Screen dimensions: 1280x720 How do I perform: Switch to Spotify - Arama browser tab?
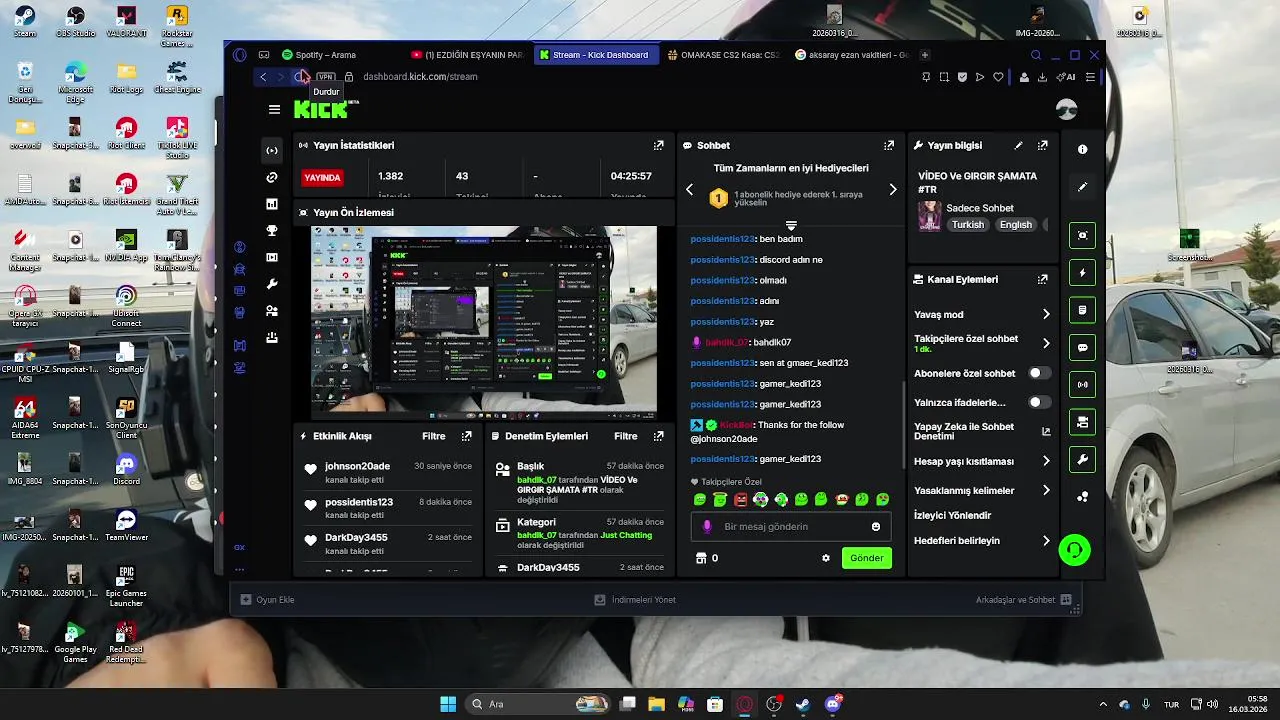click(x=338, y=55)
